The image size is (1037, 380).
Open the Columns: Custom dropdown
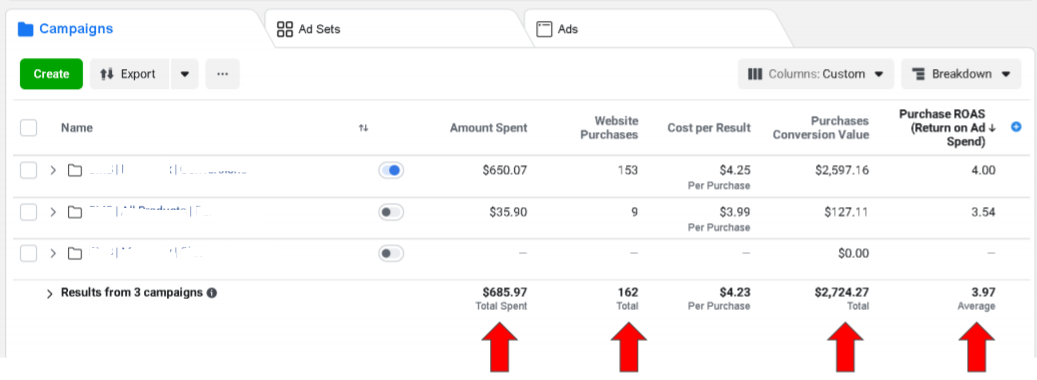tap(815, 74)
